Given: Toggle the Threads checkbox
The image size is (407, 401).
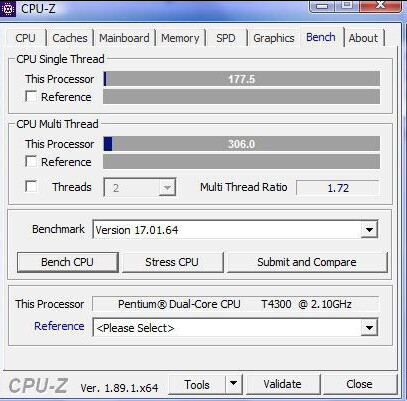Looking at the screenshot, I should [x=31, y=187].
